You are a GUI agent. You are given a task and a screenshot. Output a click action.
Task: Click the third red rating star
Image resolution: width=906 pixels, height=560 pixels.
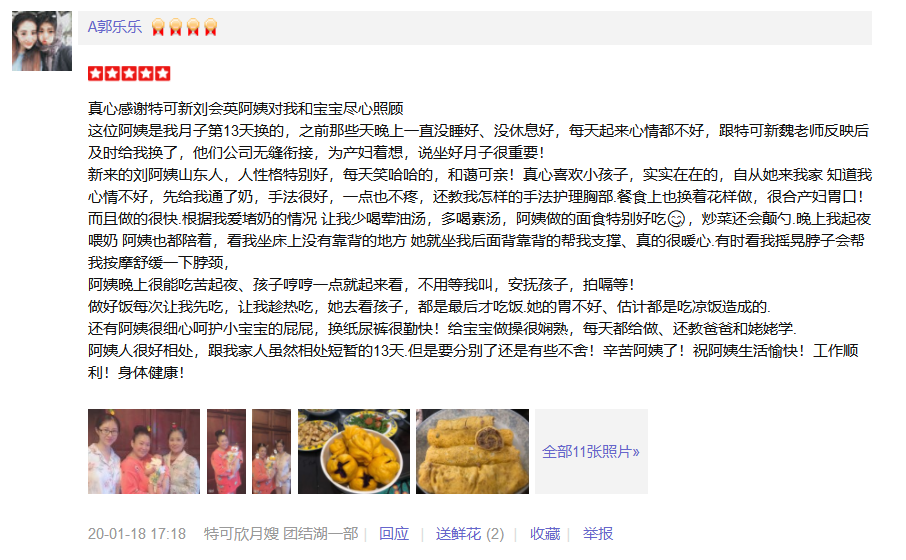pyautogui.click(x=129, y=73)
